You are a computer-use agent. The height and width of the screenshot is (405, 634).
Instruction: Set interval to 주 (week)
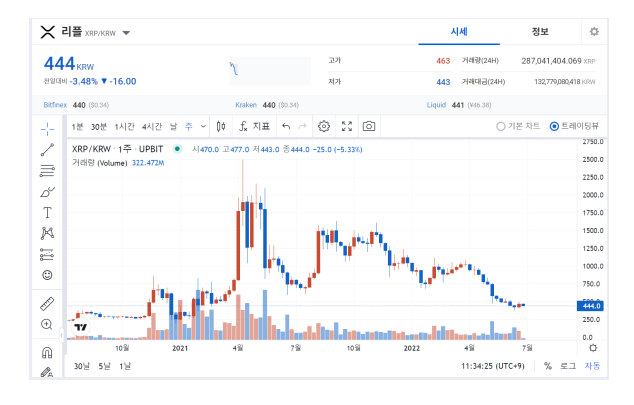[189, 127]
